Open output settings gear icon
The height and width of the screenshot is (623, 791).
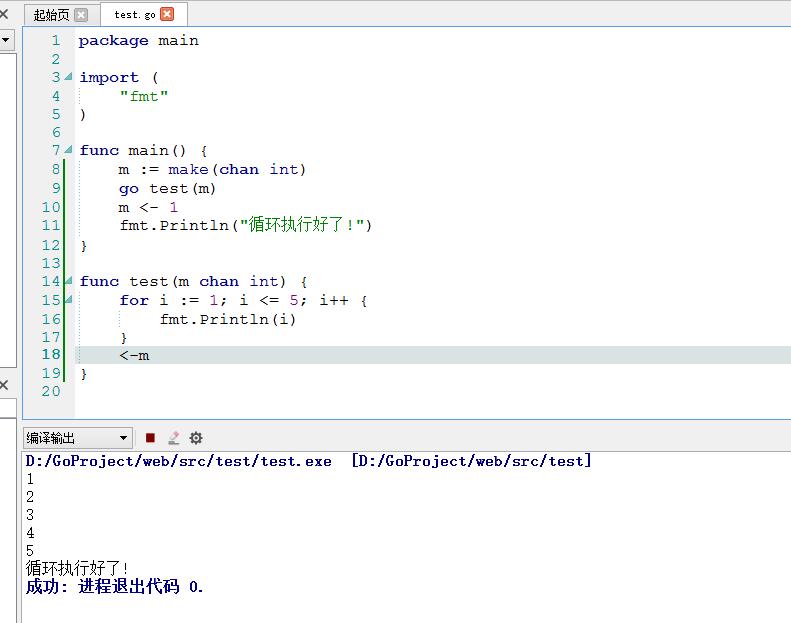(x=196, y=438)
